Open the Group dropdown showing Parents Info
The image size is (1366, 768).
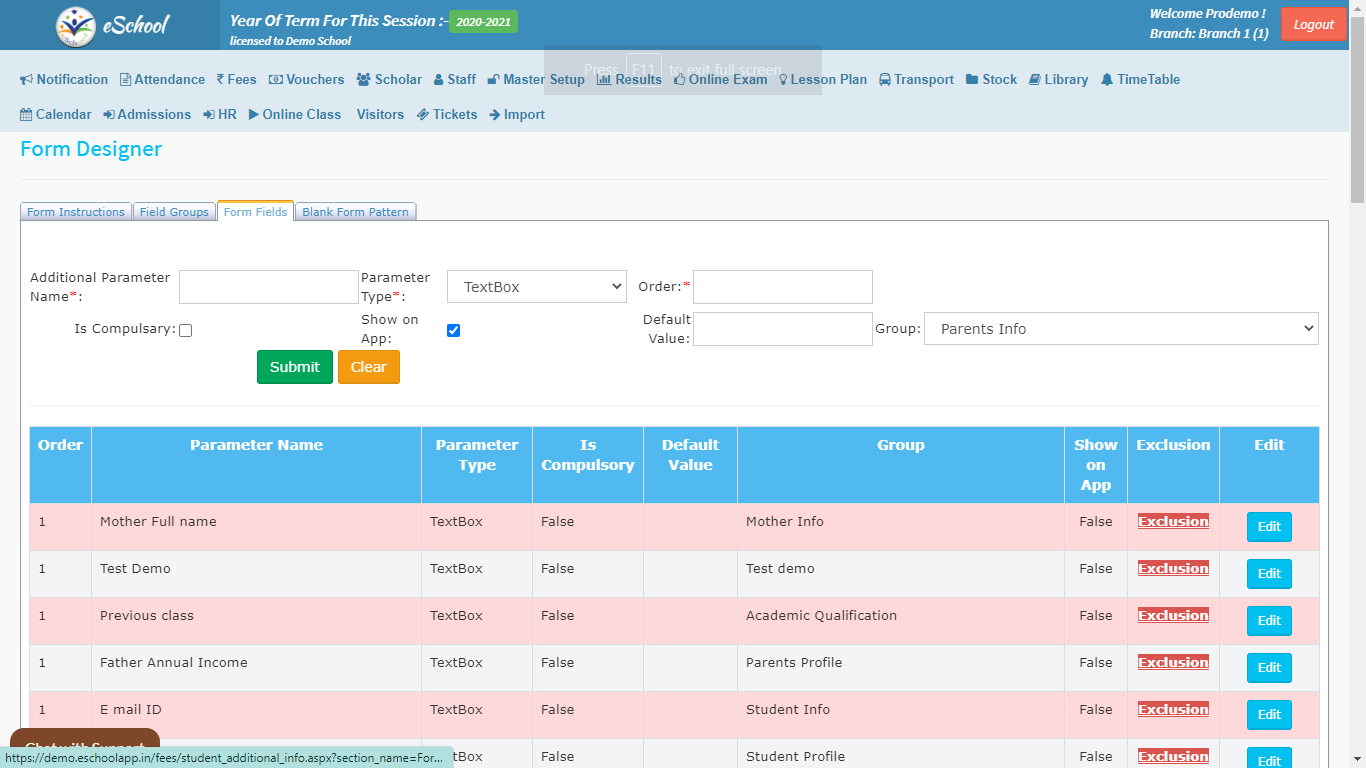coord(1120,329)
